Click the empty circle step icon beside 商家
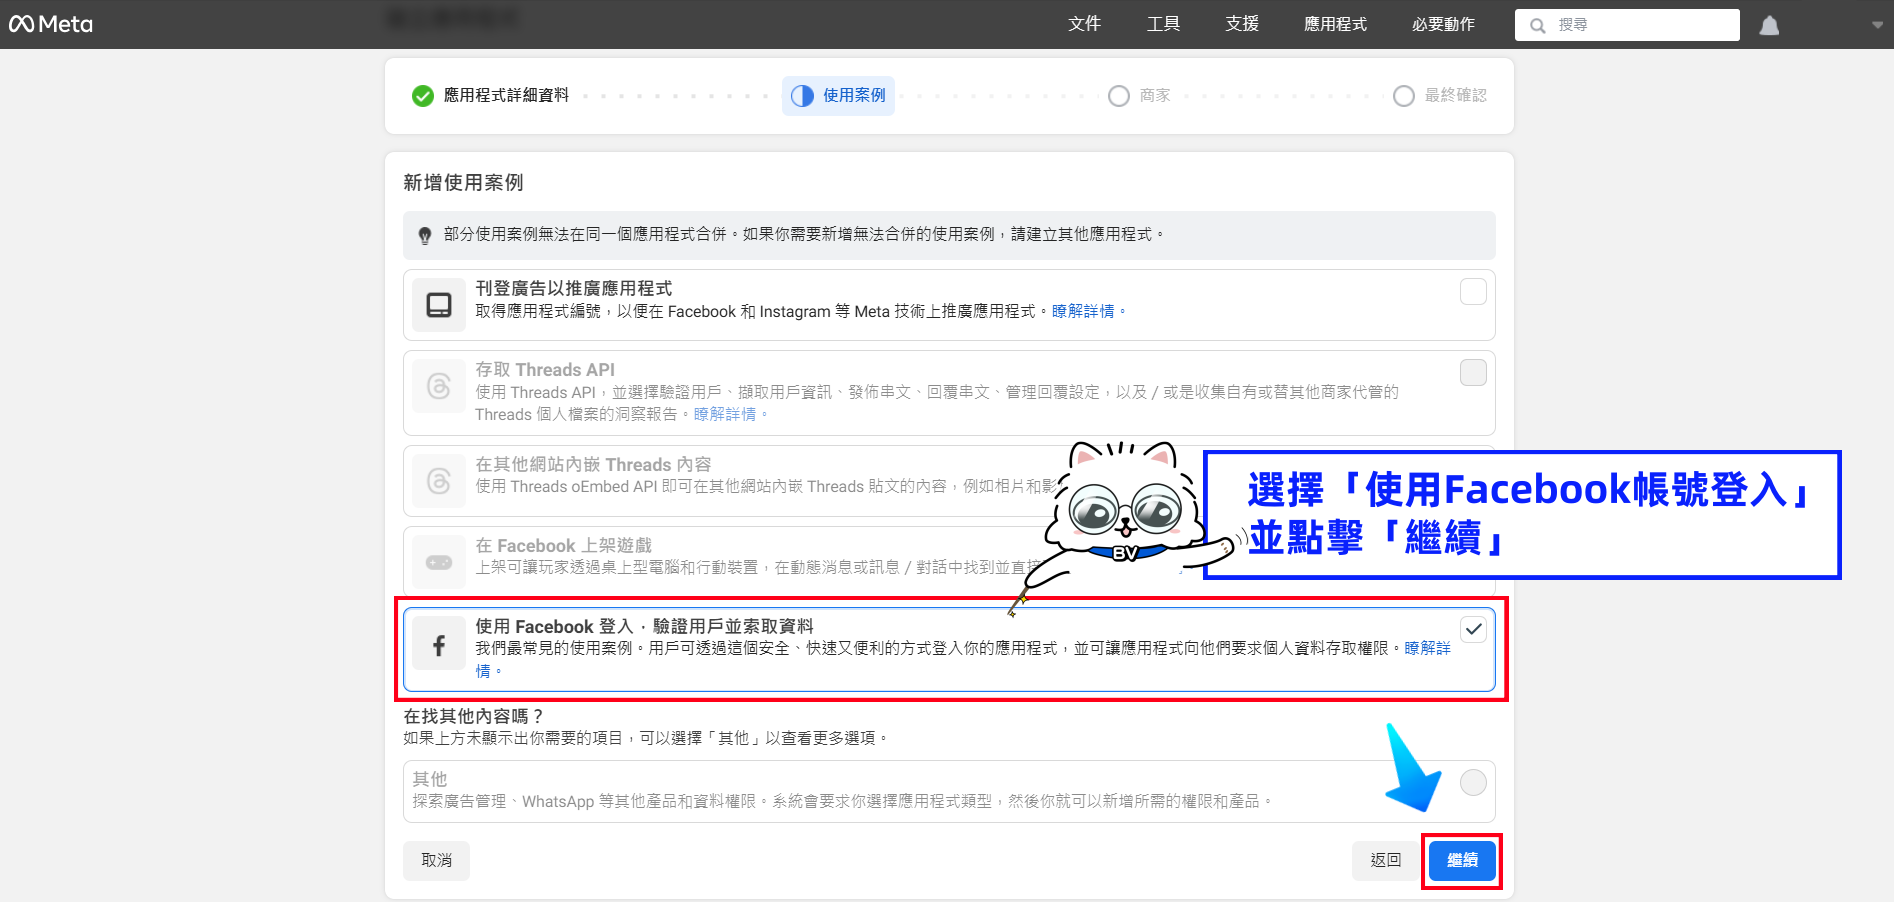Screen dimensions: 1894x902 coord(1119,95)
